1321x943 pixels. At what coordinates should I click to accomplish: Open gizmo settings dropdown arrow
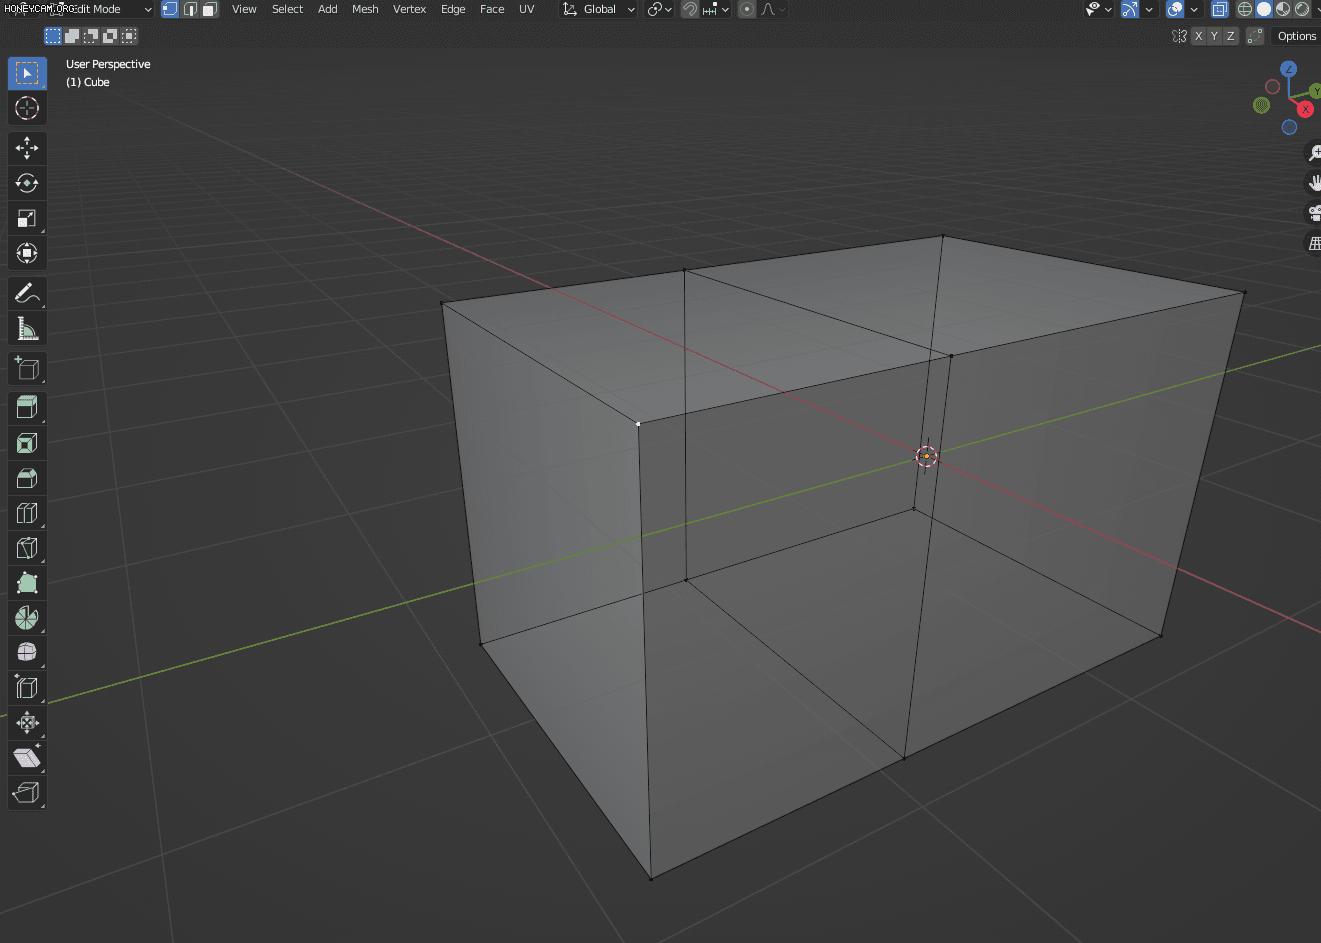pos(1149,9)
